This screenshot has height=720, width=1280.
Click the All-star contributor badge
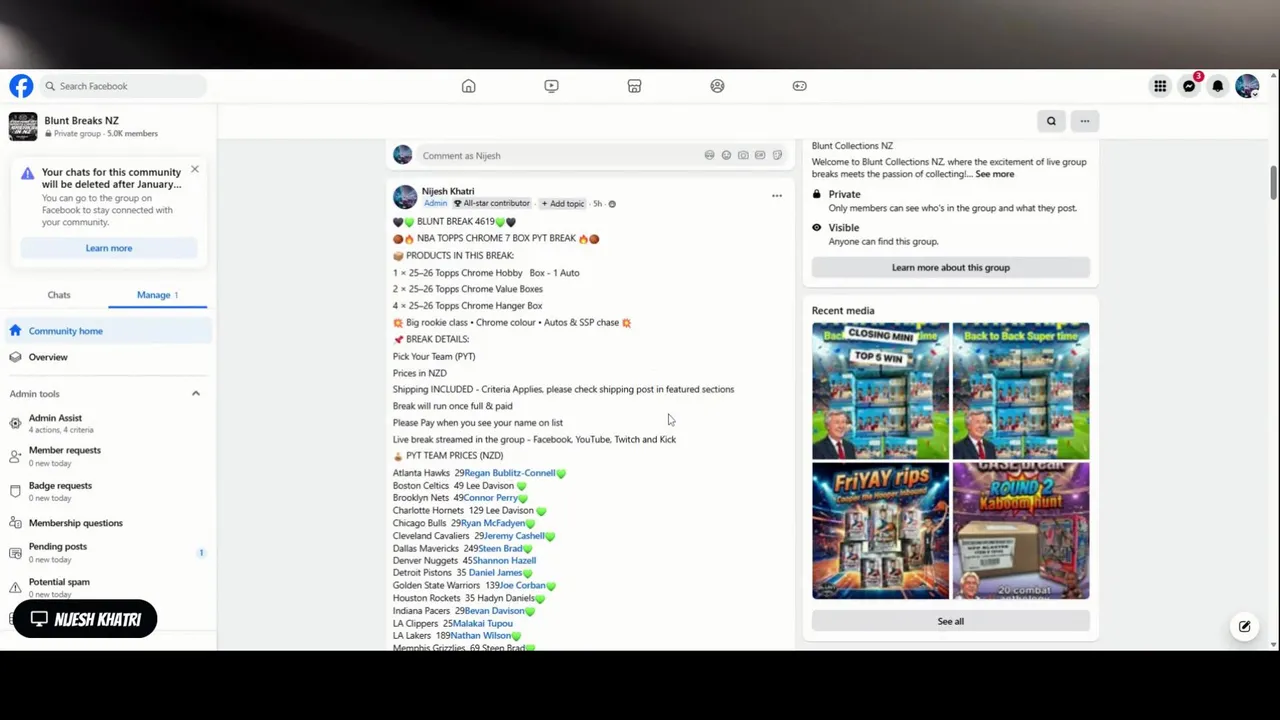(491, 204)
